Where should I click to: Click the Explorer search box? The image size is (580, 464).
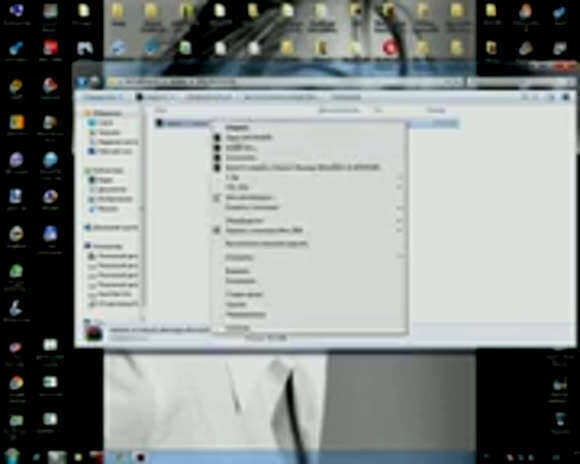click(x=521, y=82)
